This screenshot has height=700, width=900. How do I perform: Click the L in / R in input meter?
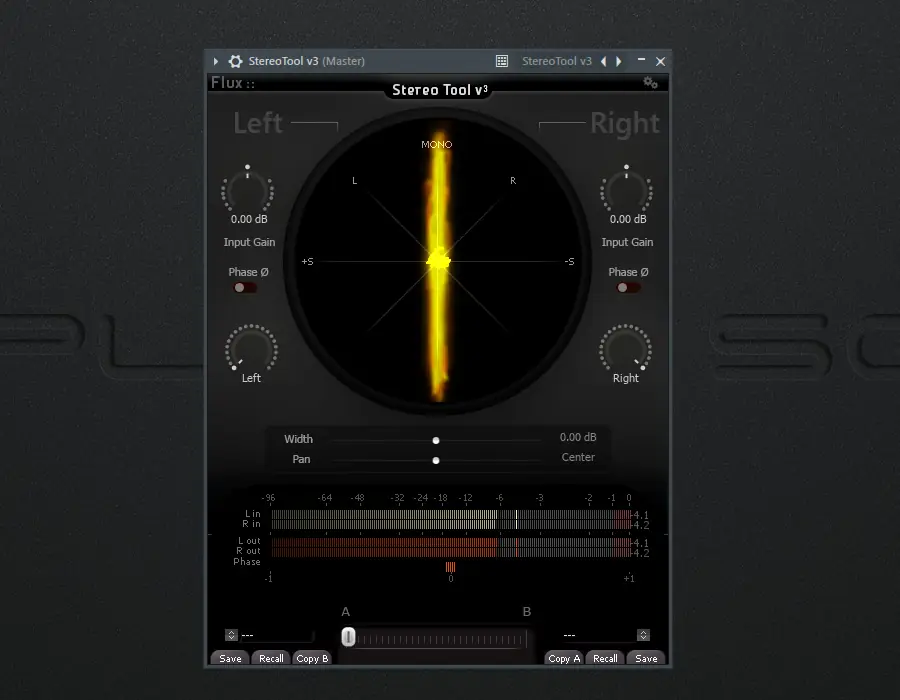pyautogui.click(x=451, y=519)
